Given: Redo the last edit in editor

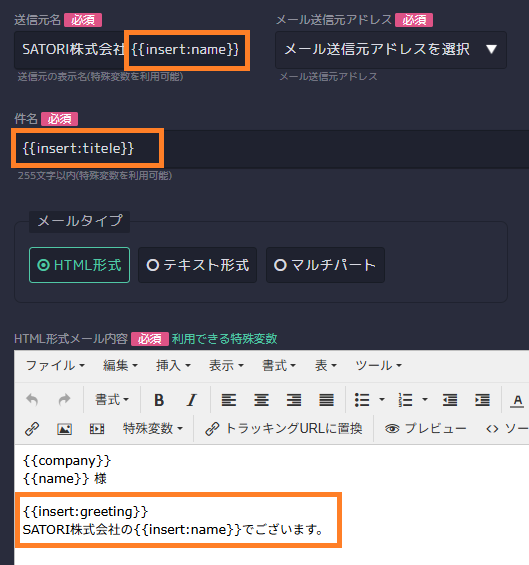Looking at the screenshot, I should click(x=64, y=400).
